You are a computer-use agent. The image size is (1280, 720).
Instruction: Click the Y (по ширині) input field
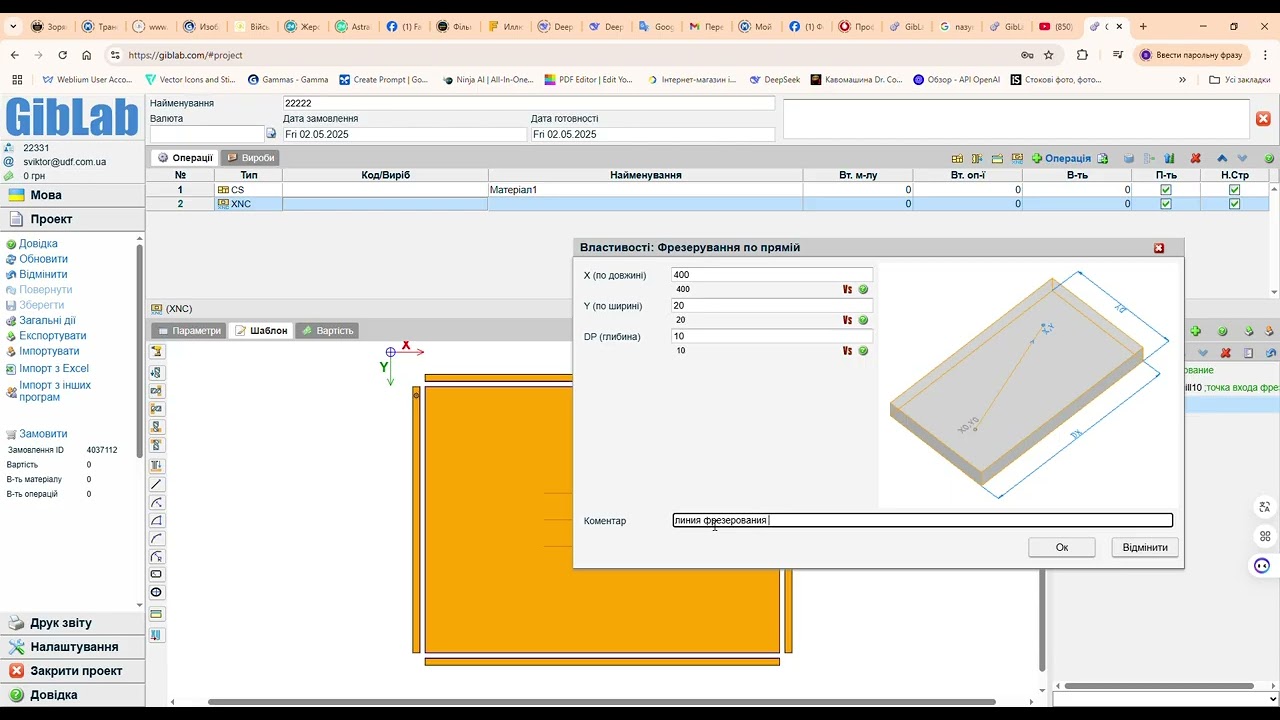tap(772, 306)
